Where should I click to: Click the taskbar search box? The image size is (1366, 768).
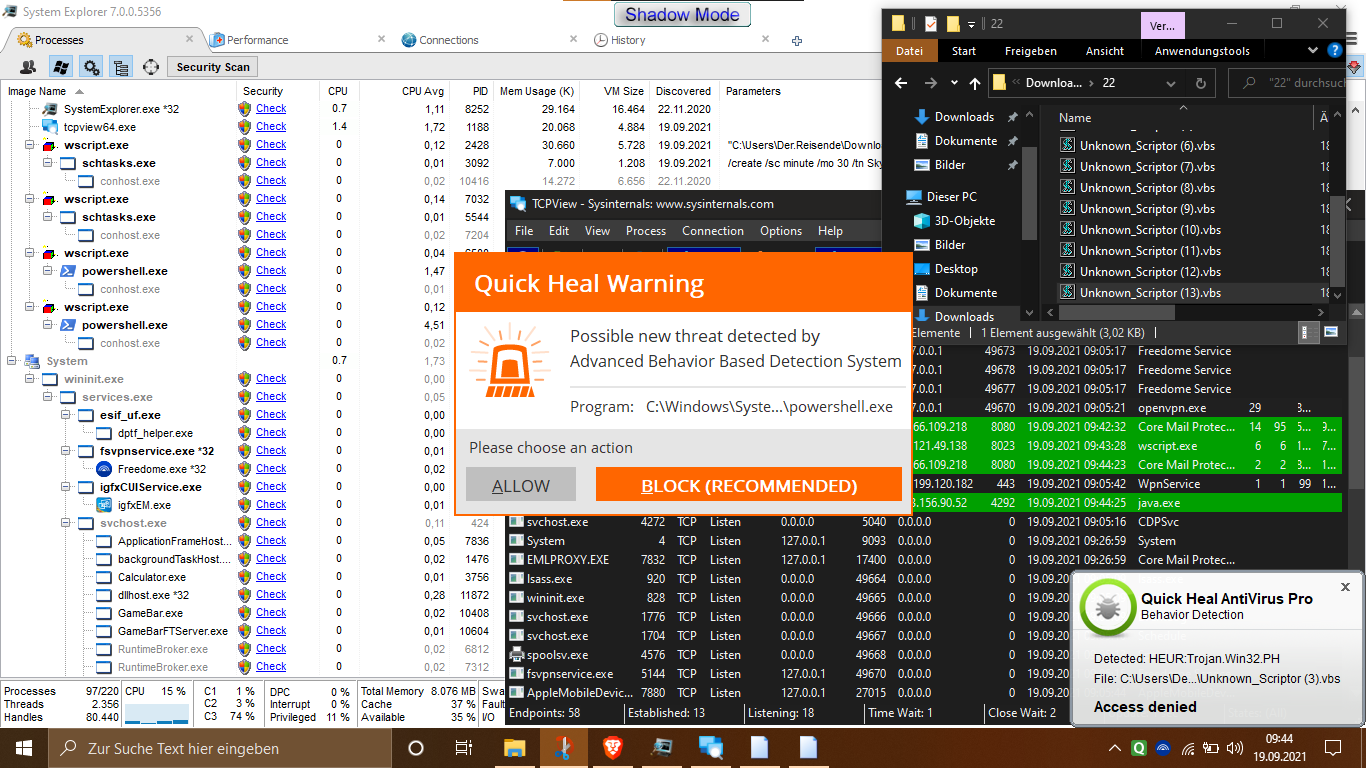pyautogui.click(x=222, y=747)
